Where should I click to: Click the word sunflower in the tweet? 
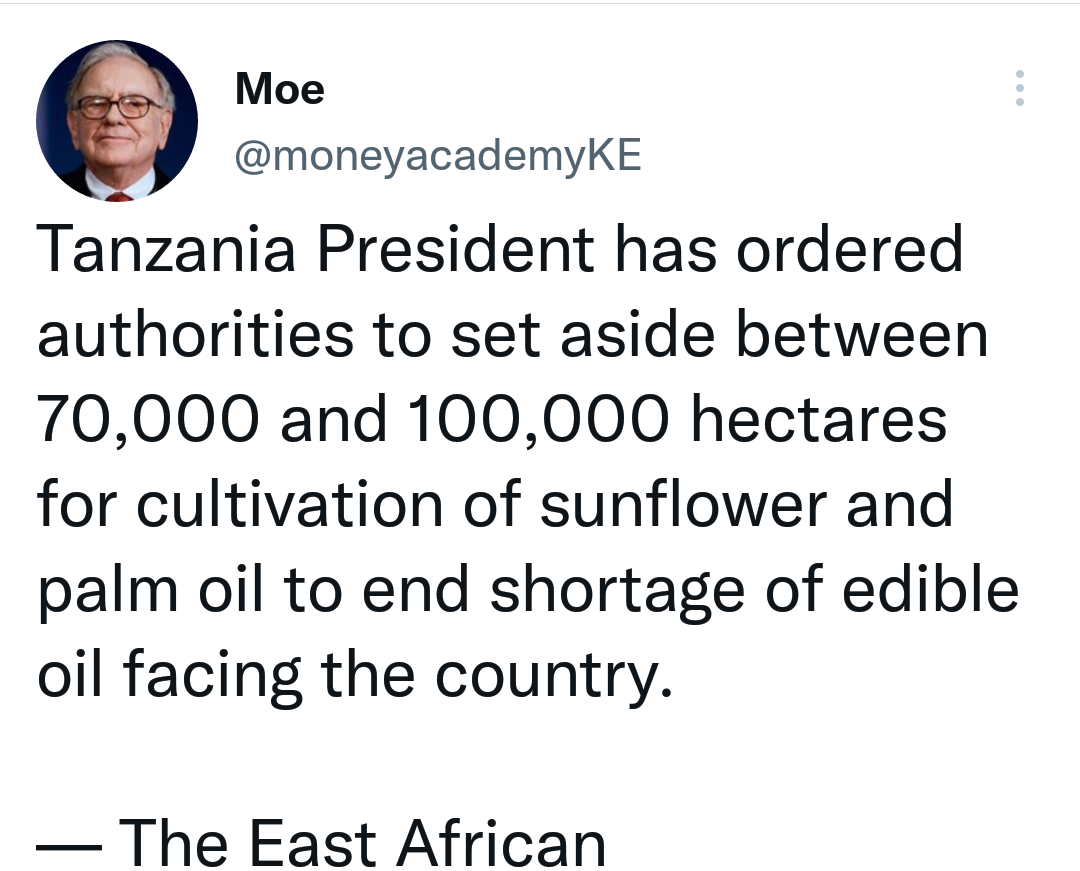683,505
